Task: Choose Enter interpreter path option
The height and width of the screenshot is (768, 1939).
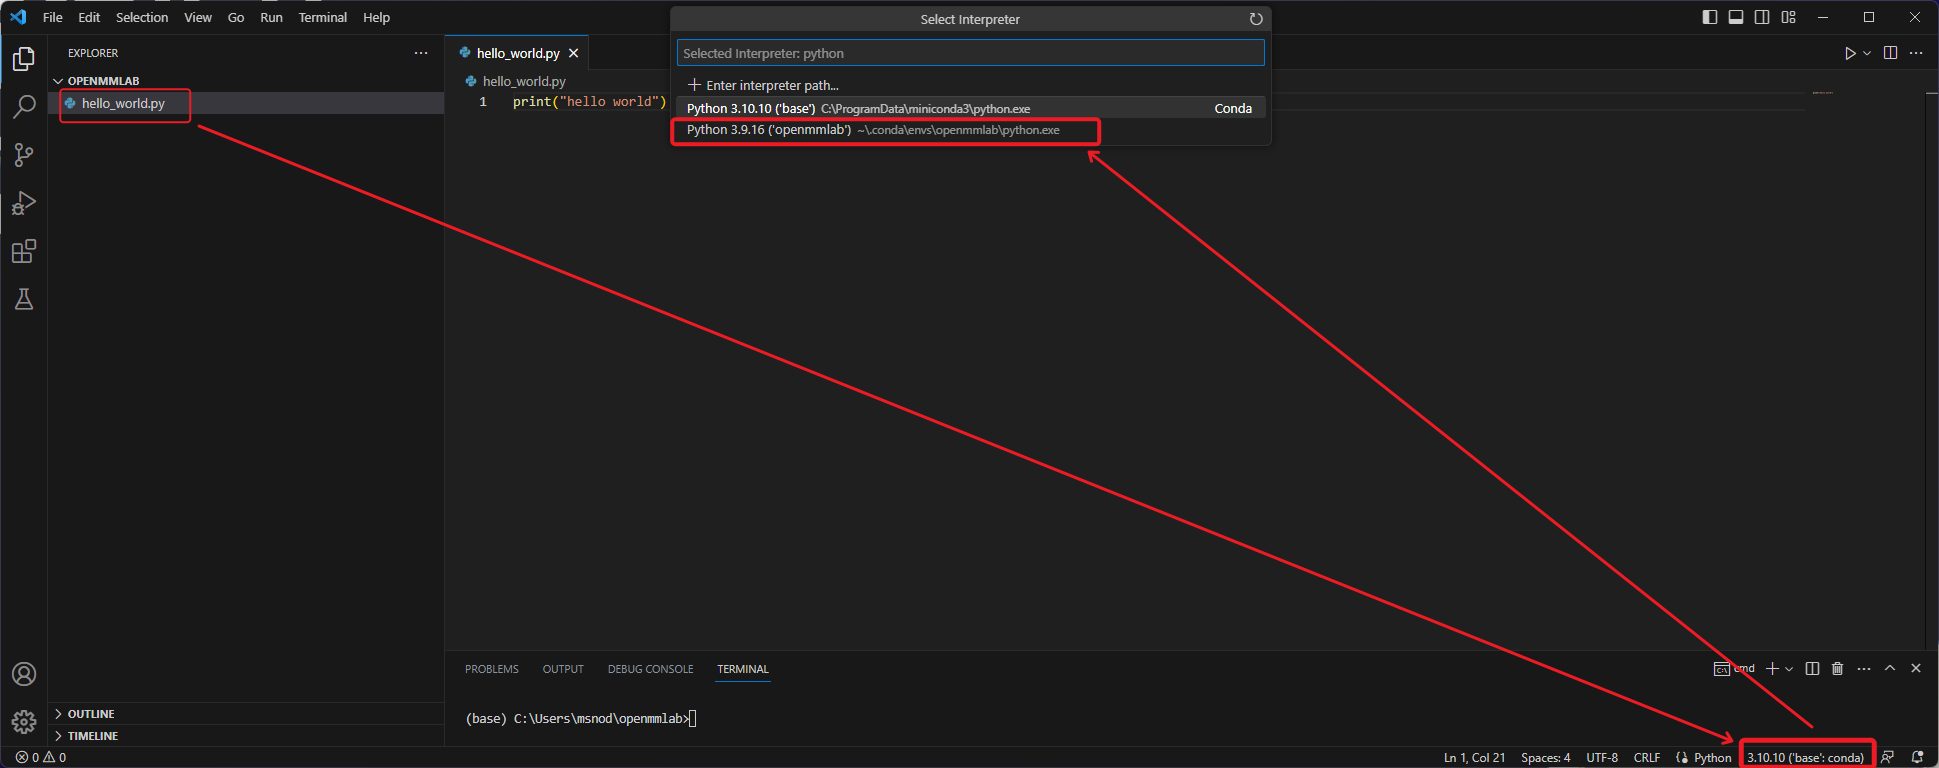Action: [771, 85]
